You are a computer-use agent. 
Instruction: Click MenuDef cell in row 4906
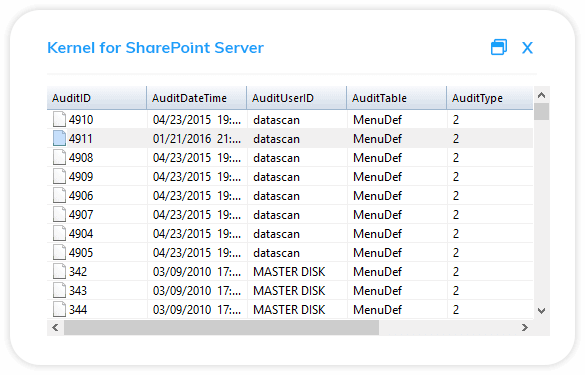coord(397,196)
